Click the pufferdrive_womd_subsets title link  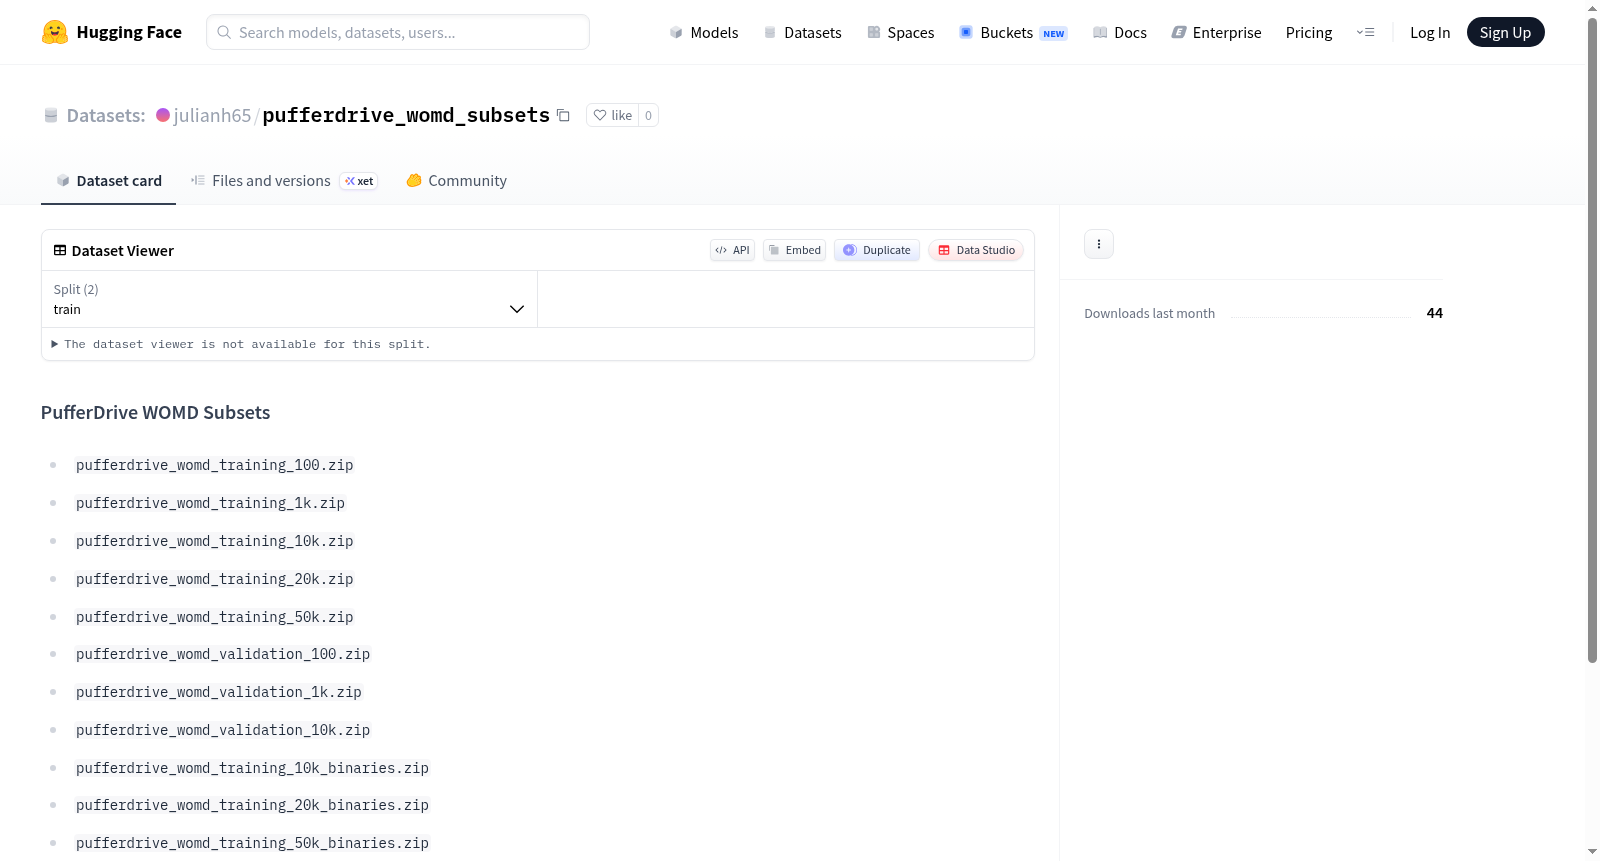[x=406, y=115]
